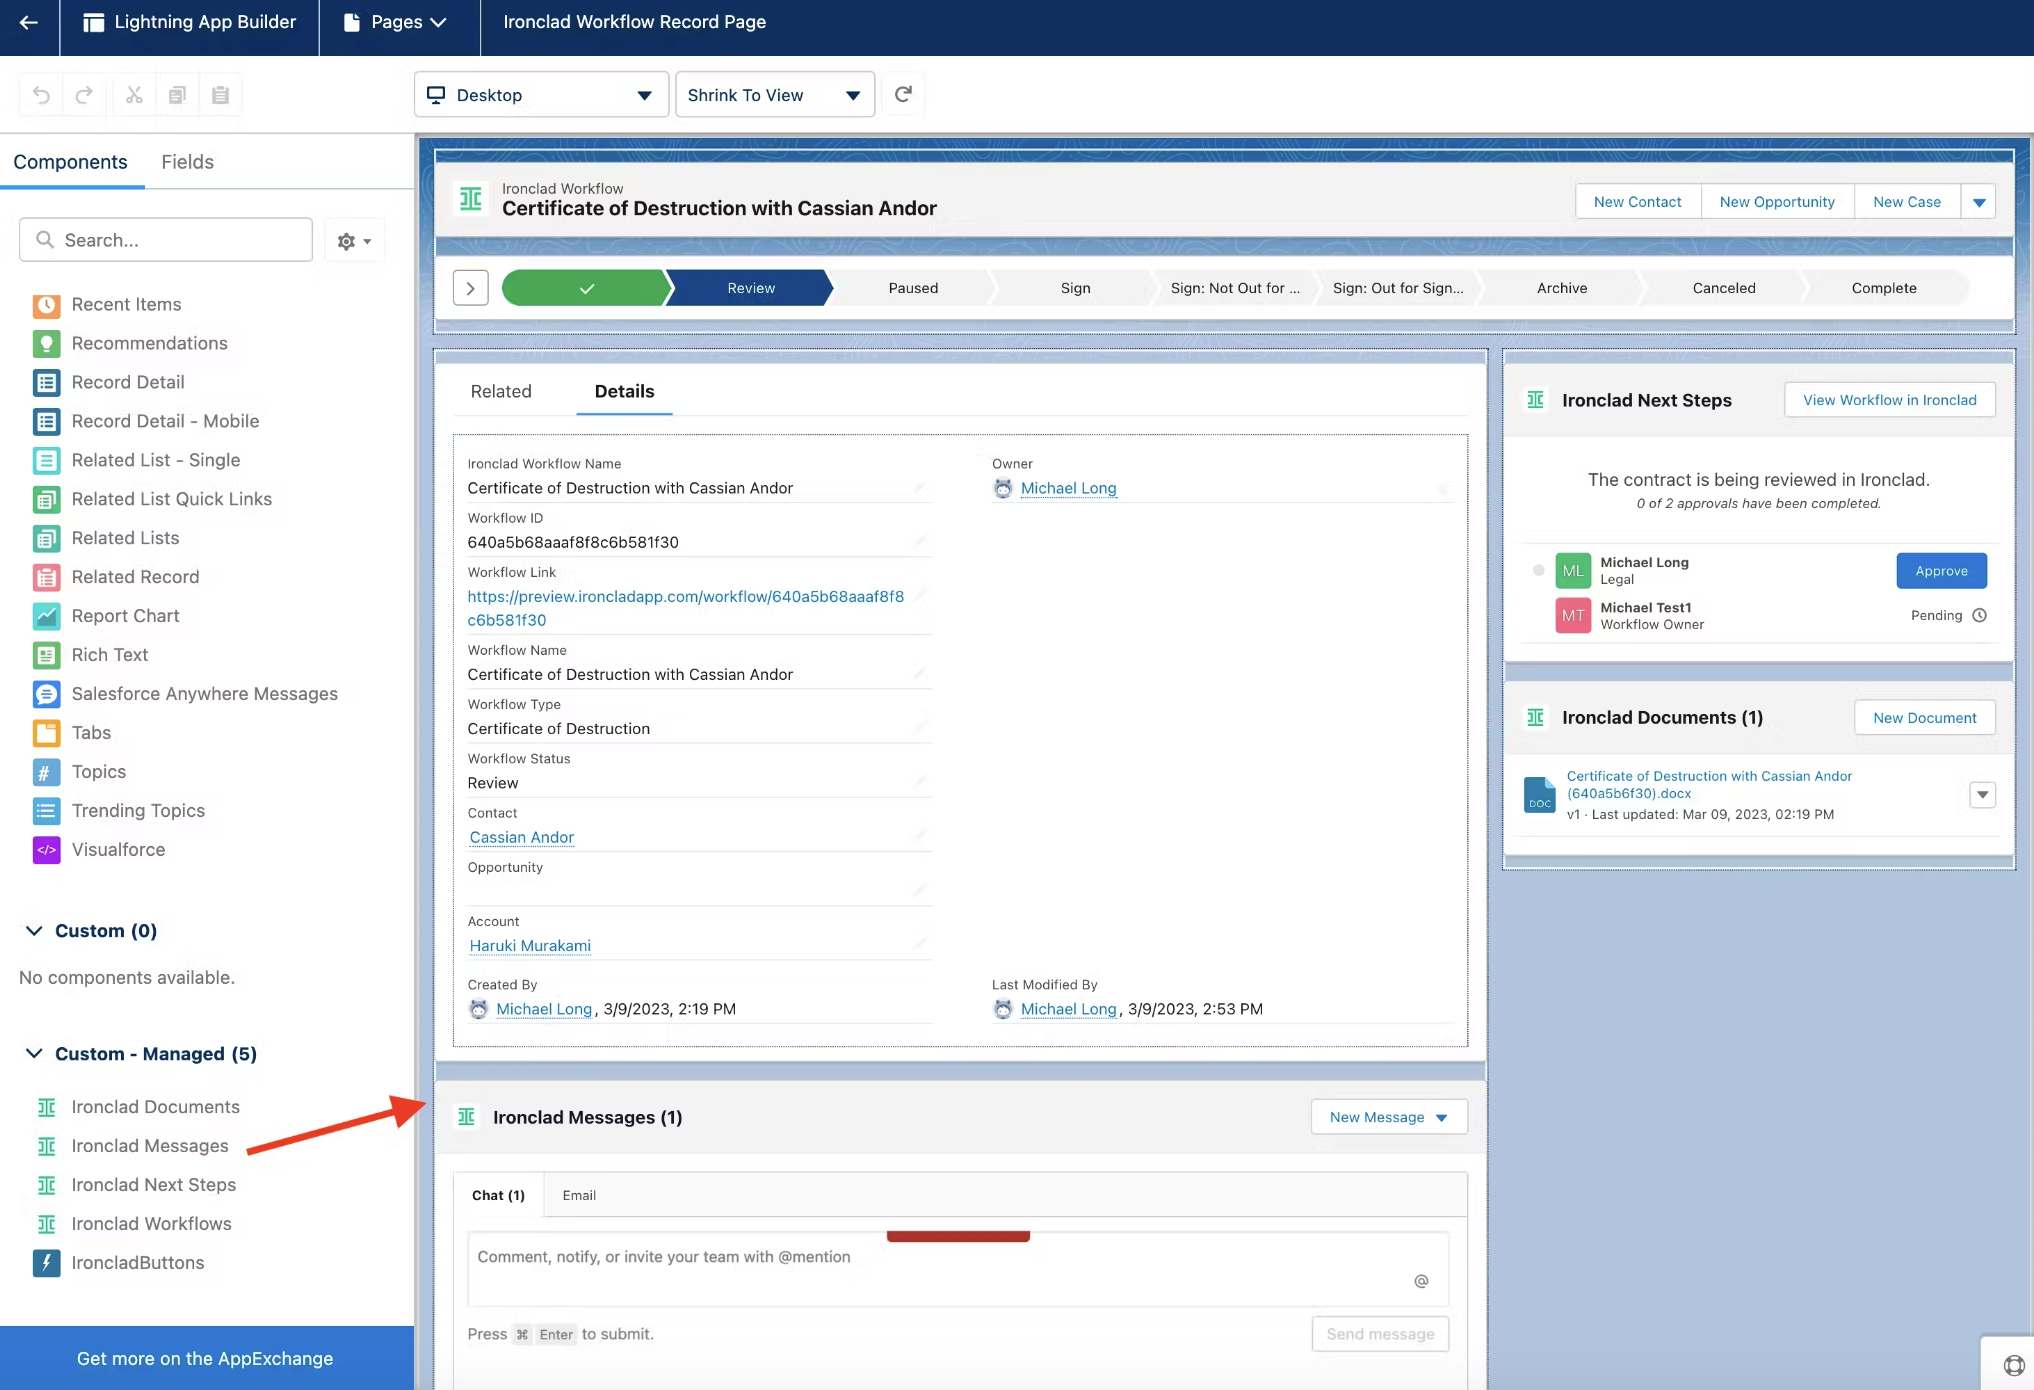The image size is (2034, 1390).
Task: Collapse the Custom (0) section
Action: pos(34,931)
